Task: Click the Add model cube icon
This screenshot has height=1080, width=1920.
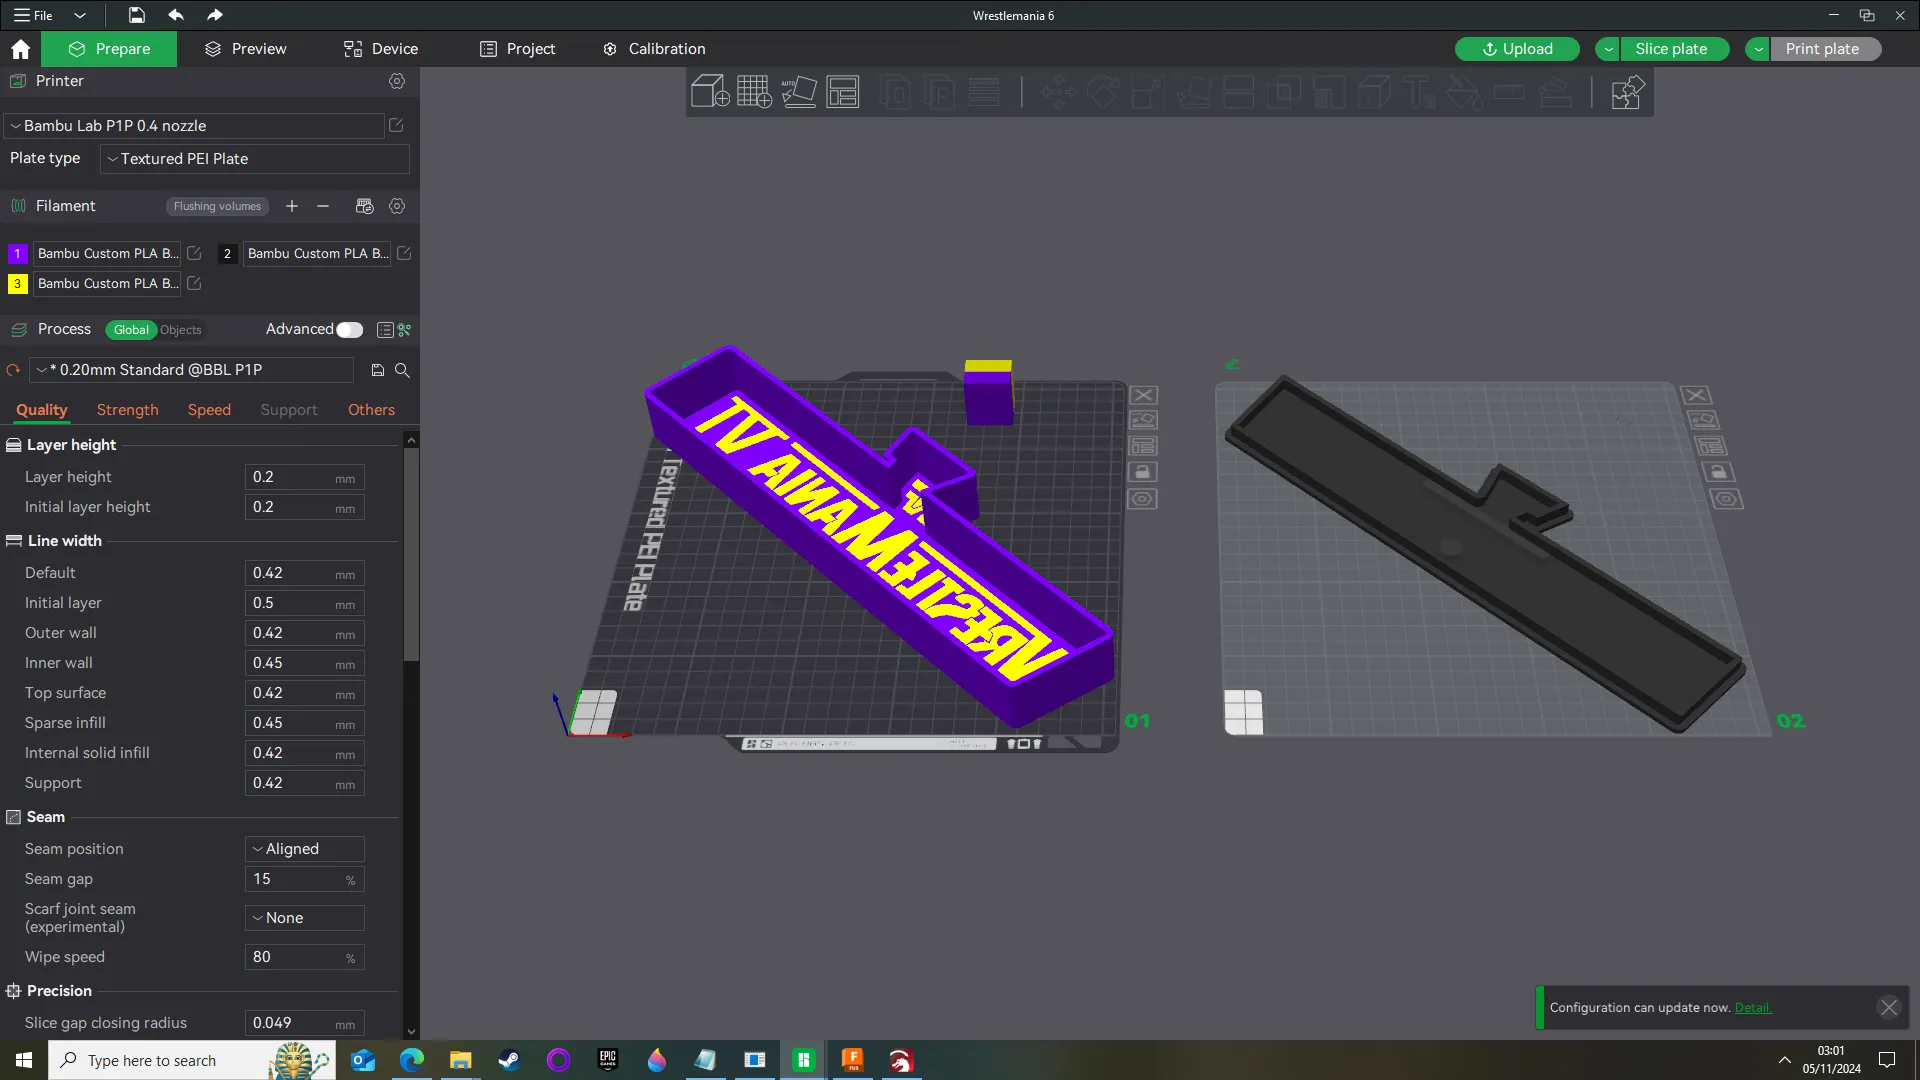Action: pos(710,92)
